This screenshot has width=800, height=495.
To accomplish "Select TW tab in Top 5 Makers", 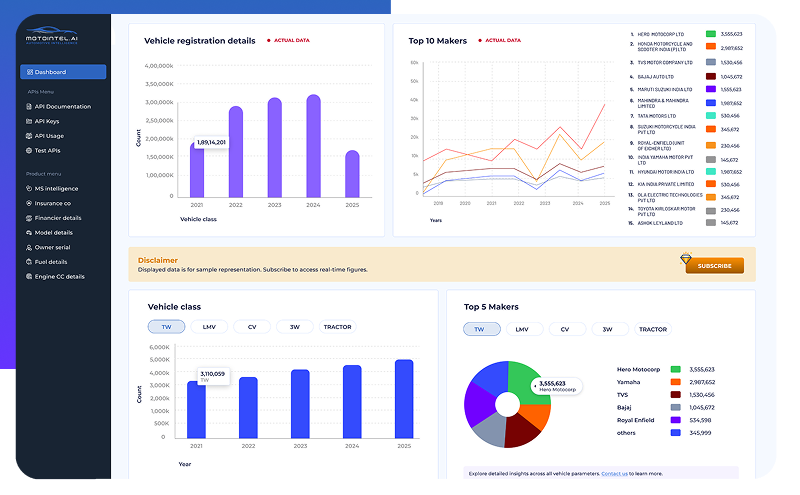I will [x=482, y=329].
